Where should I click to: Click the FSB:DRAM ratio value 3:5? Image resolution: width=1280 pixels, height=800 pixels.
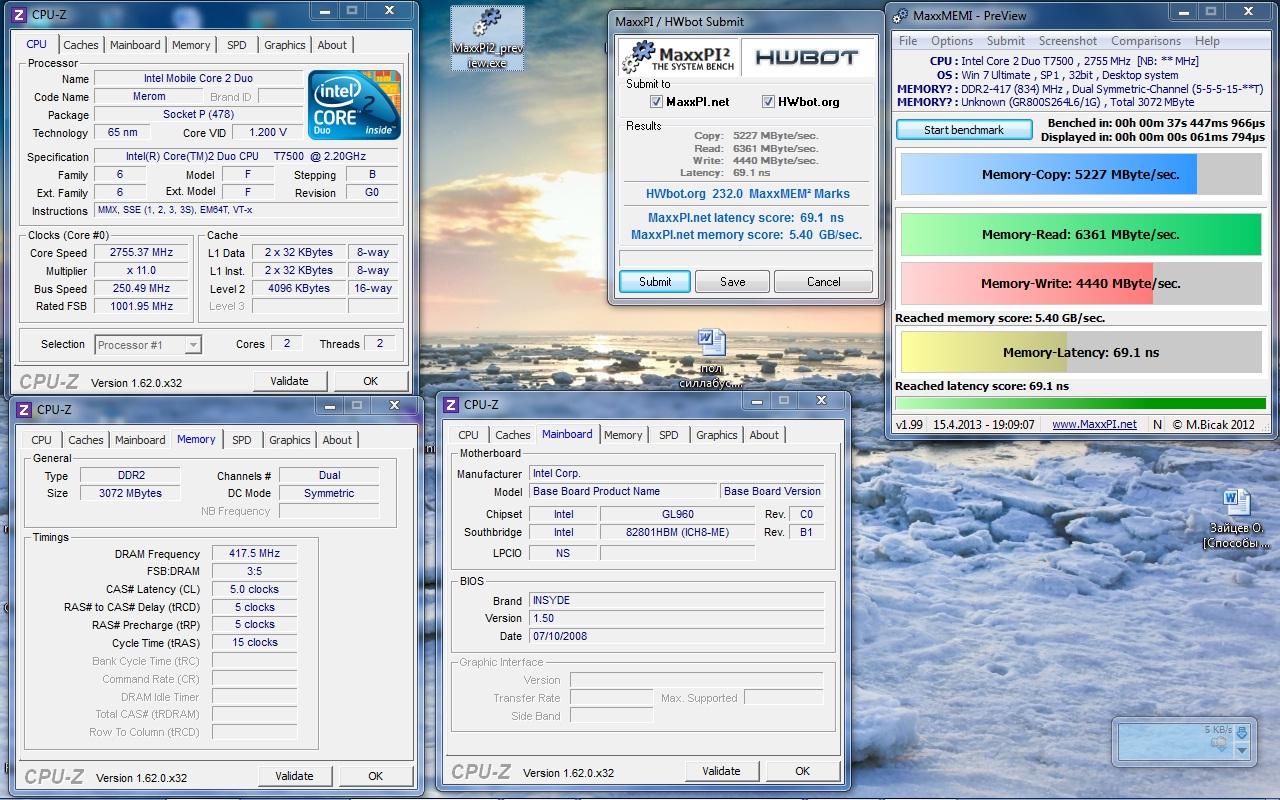[x=254, y=571]
